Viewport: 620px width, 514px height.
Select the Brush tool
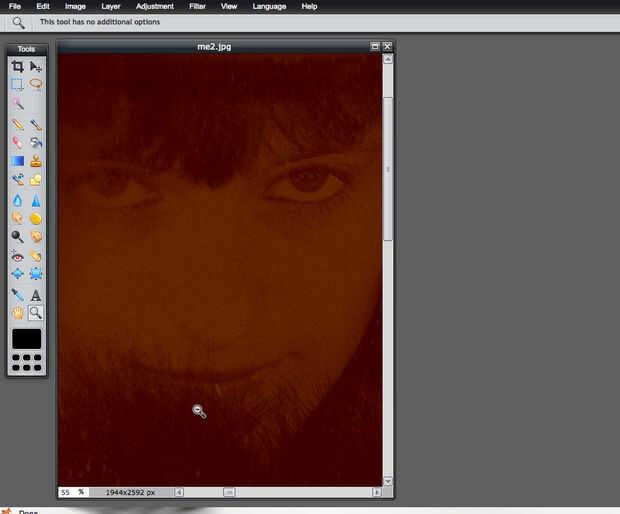tap(36, 125)
